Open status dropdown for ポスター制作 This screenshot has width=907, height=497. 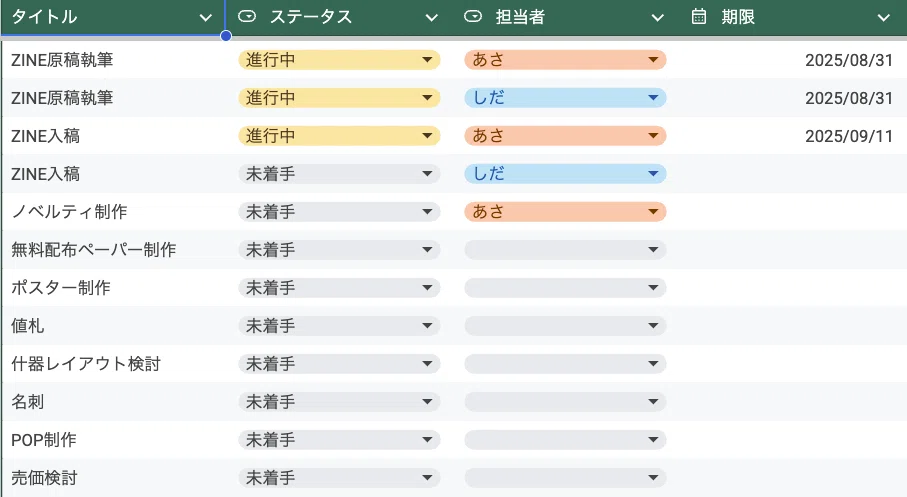coord(339,288)
